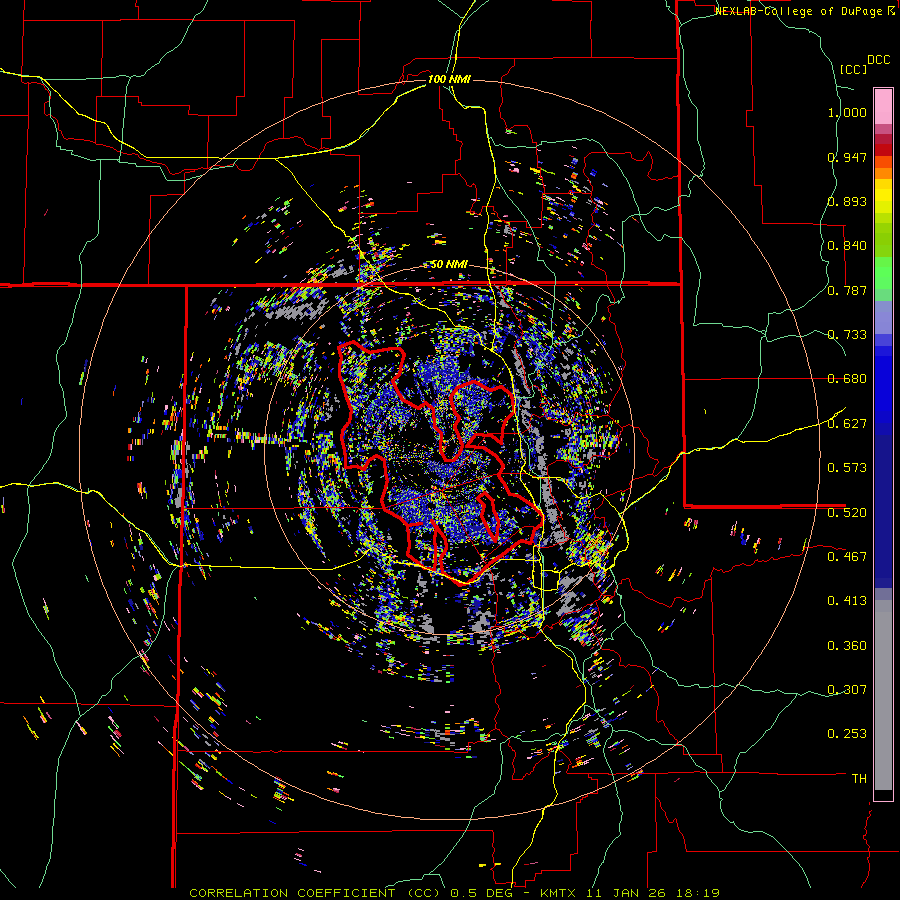
Task: Select the 0.573 legend value
Action: coord(847,468)
